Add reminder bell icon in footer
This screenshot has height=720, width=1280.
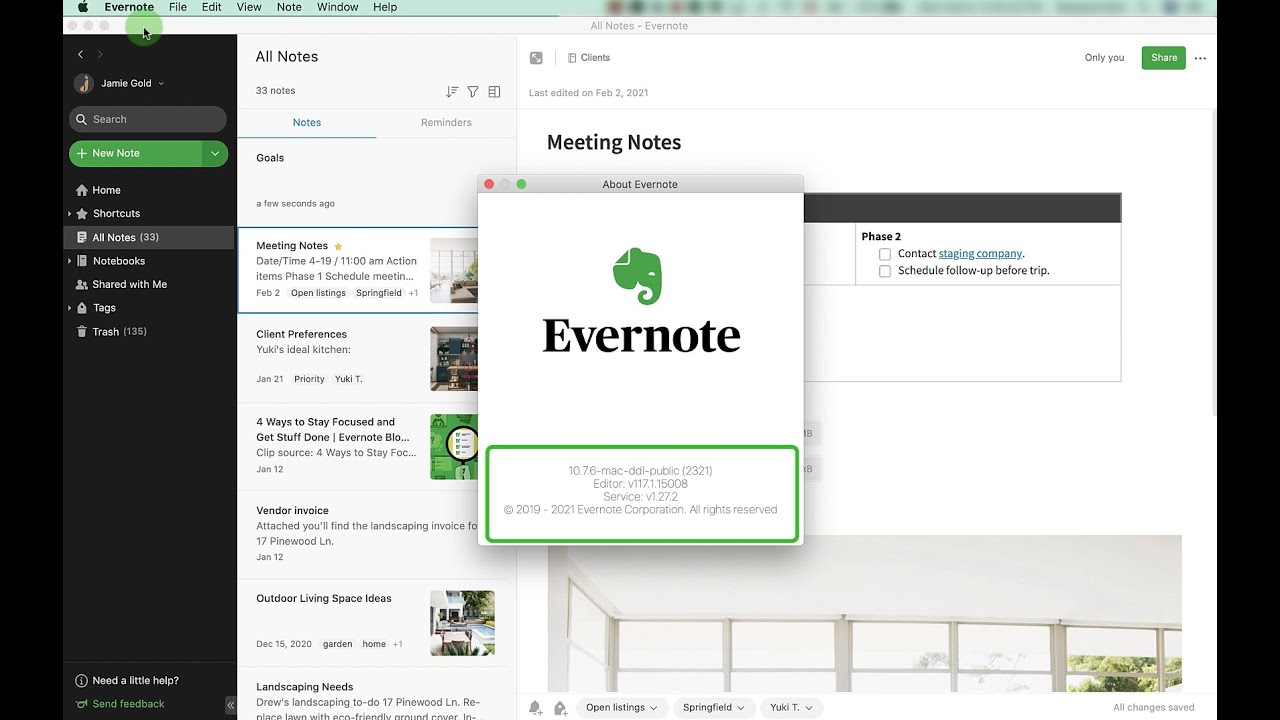pyautogui.click(x=536, y=707)
